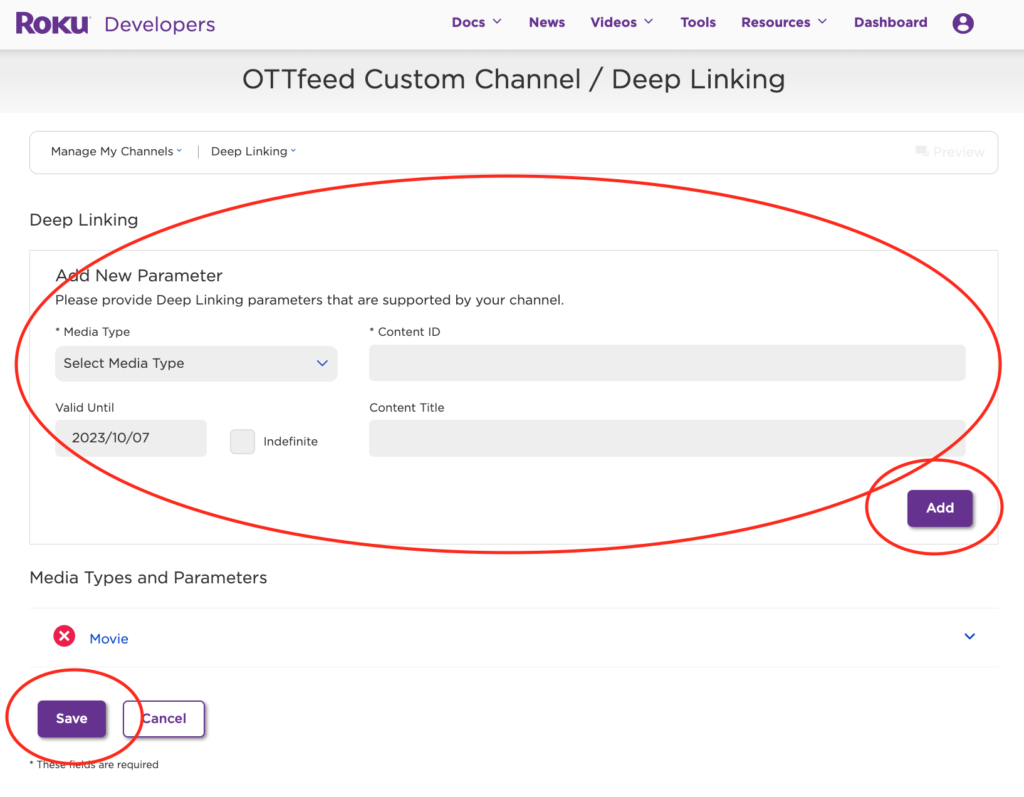Viewport: 1024px width, 797px height.
Task: Open the Movie media type link
Action: 108,639
